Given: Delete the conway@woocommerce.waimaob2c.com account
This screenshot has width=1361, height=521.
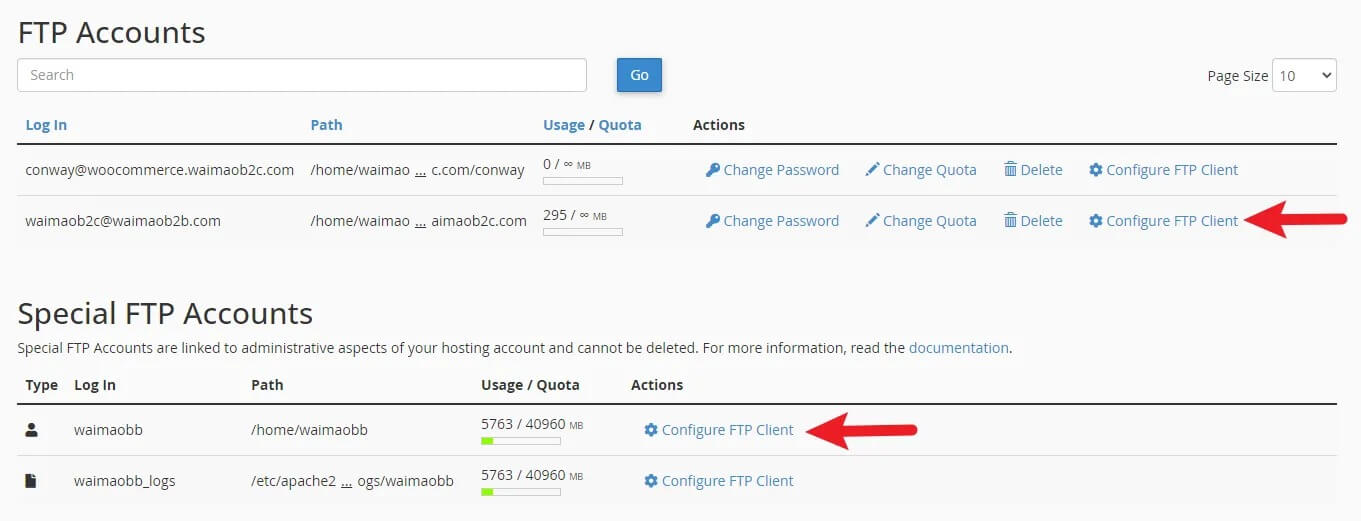Looking at the screenshot, I should [1033, 170].
